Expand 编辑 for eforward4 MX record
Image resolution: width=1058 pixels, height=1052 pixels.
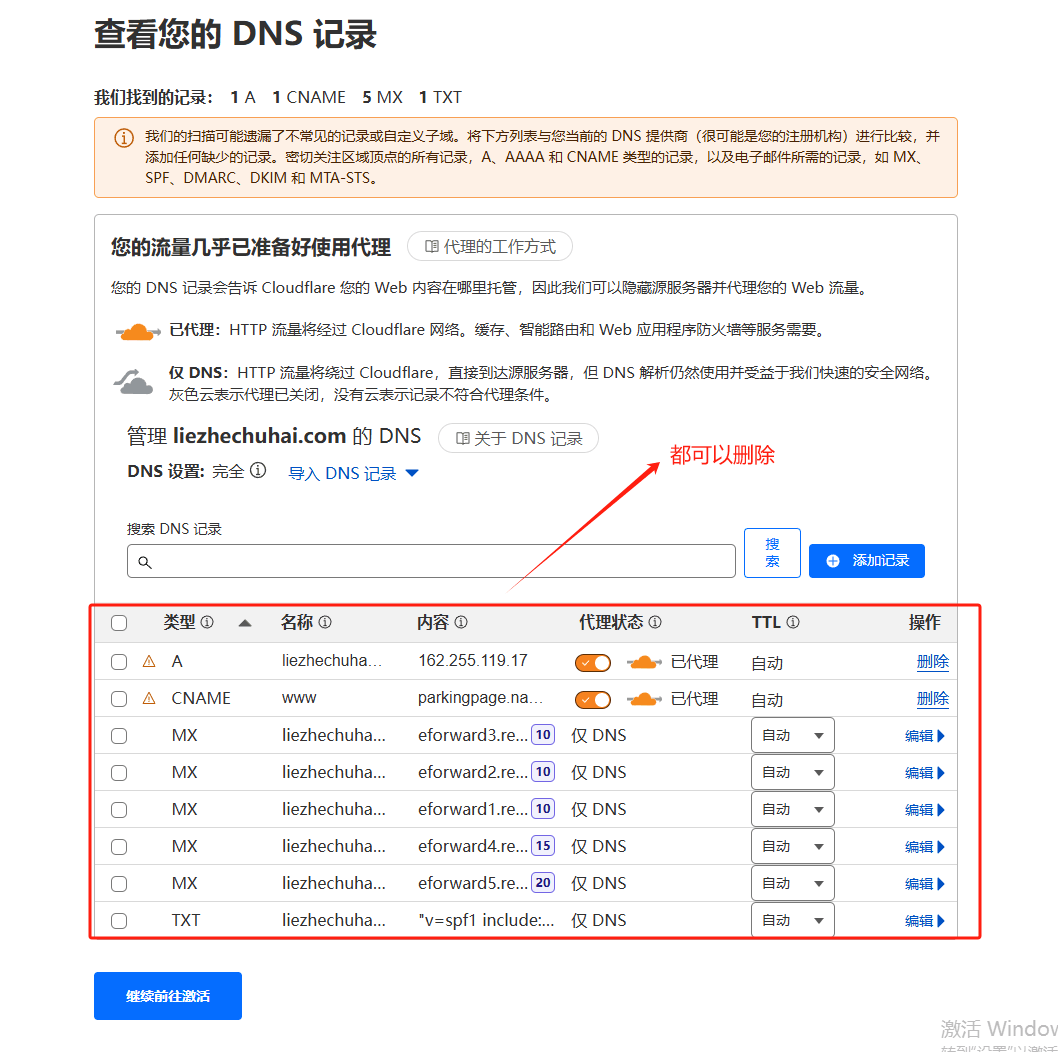[x=925, y=848]
